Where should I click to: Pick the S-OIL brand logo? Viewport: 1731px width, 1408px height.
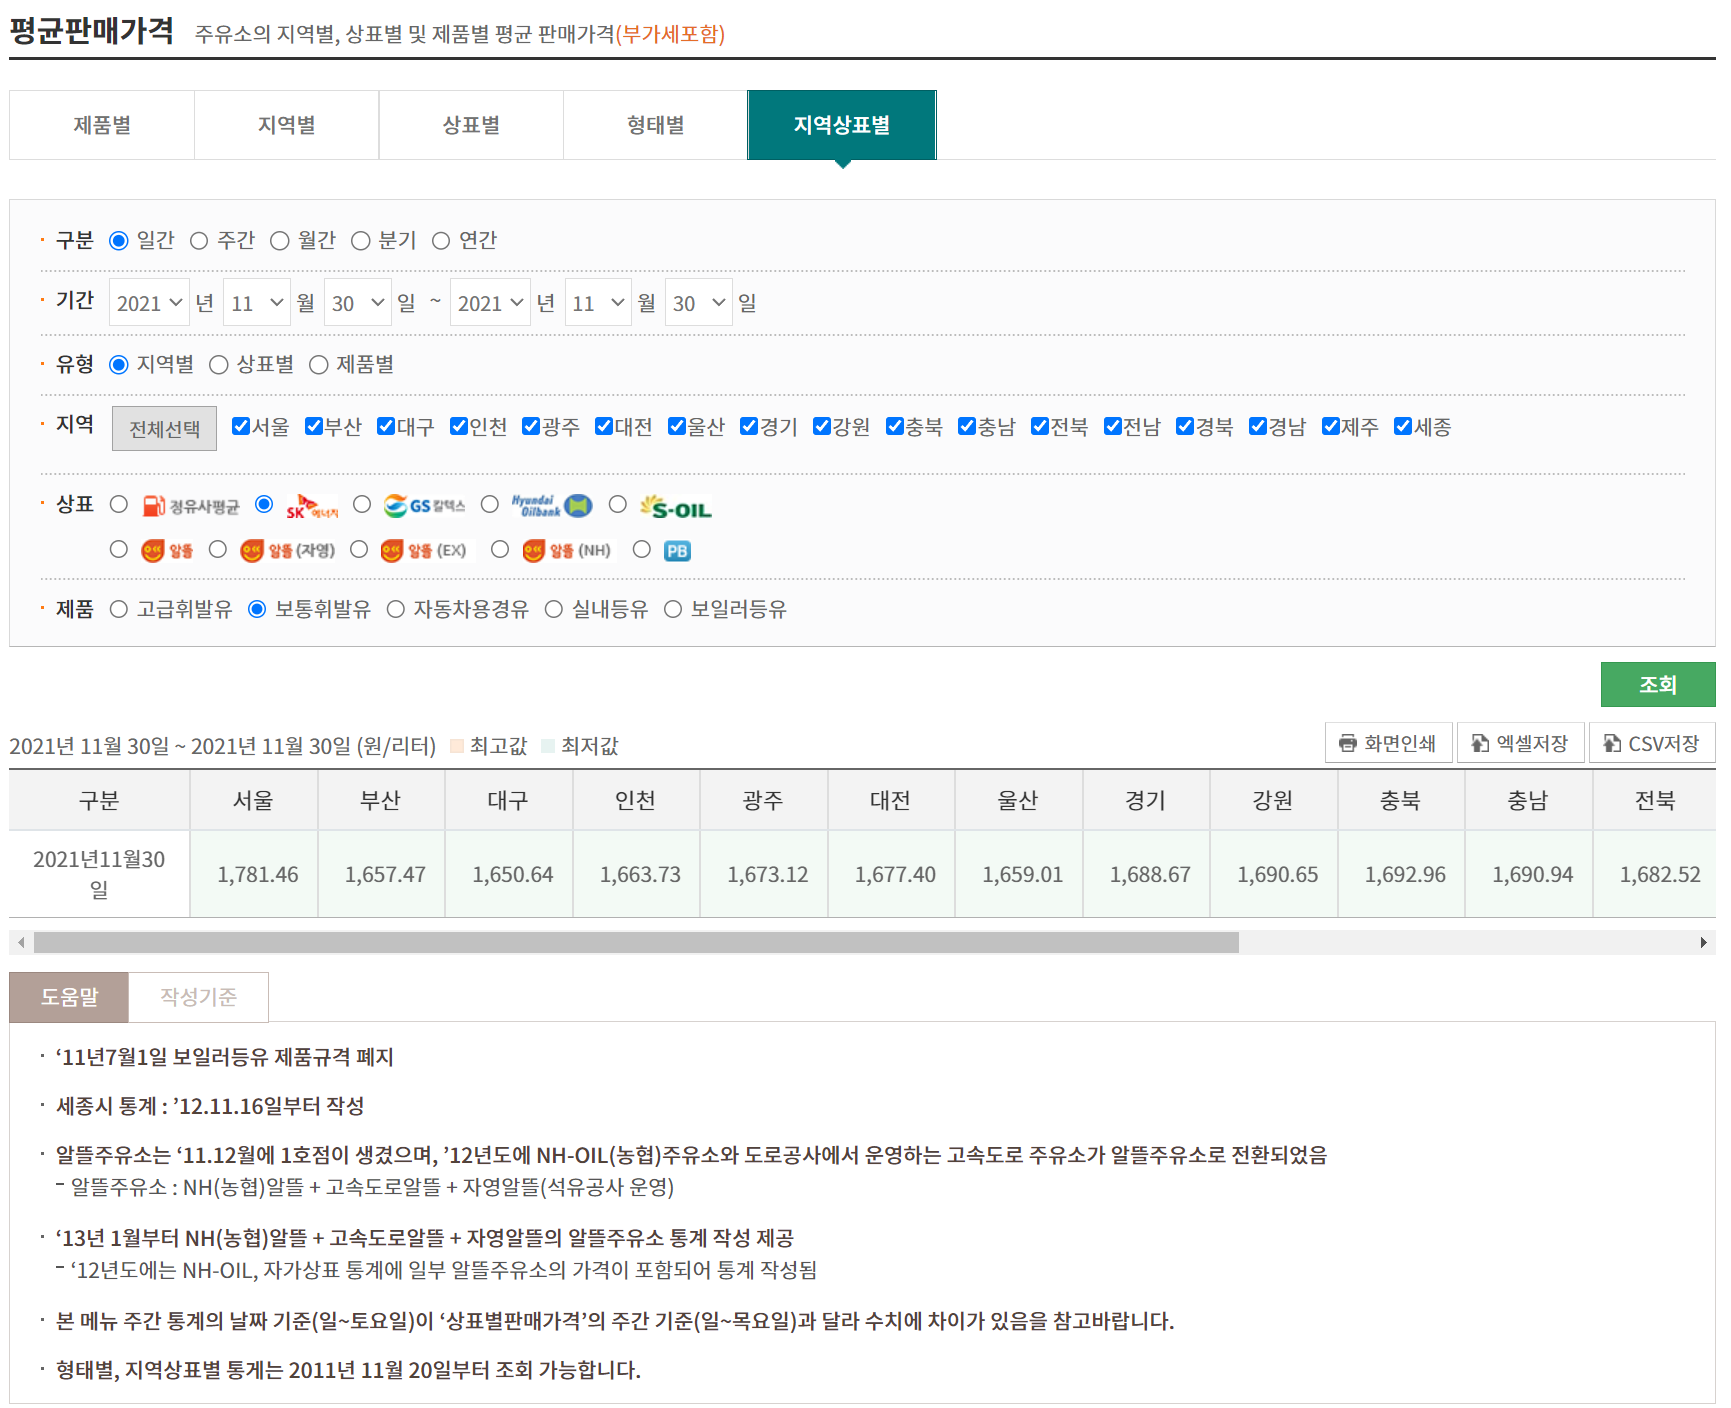(676, 508)
